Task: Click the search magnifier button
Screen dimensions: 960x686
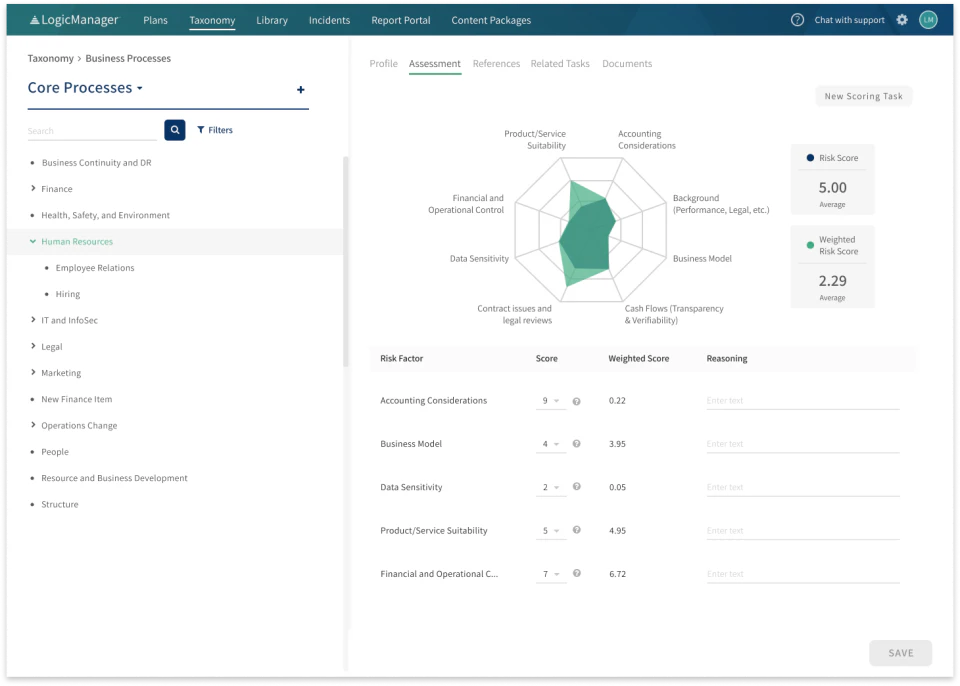Action: tap(174, 130)
